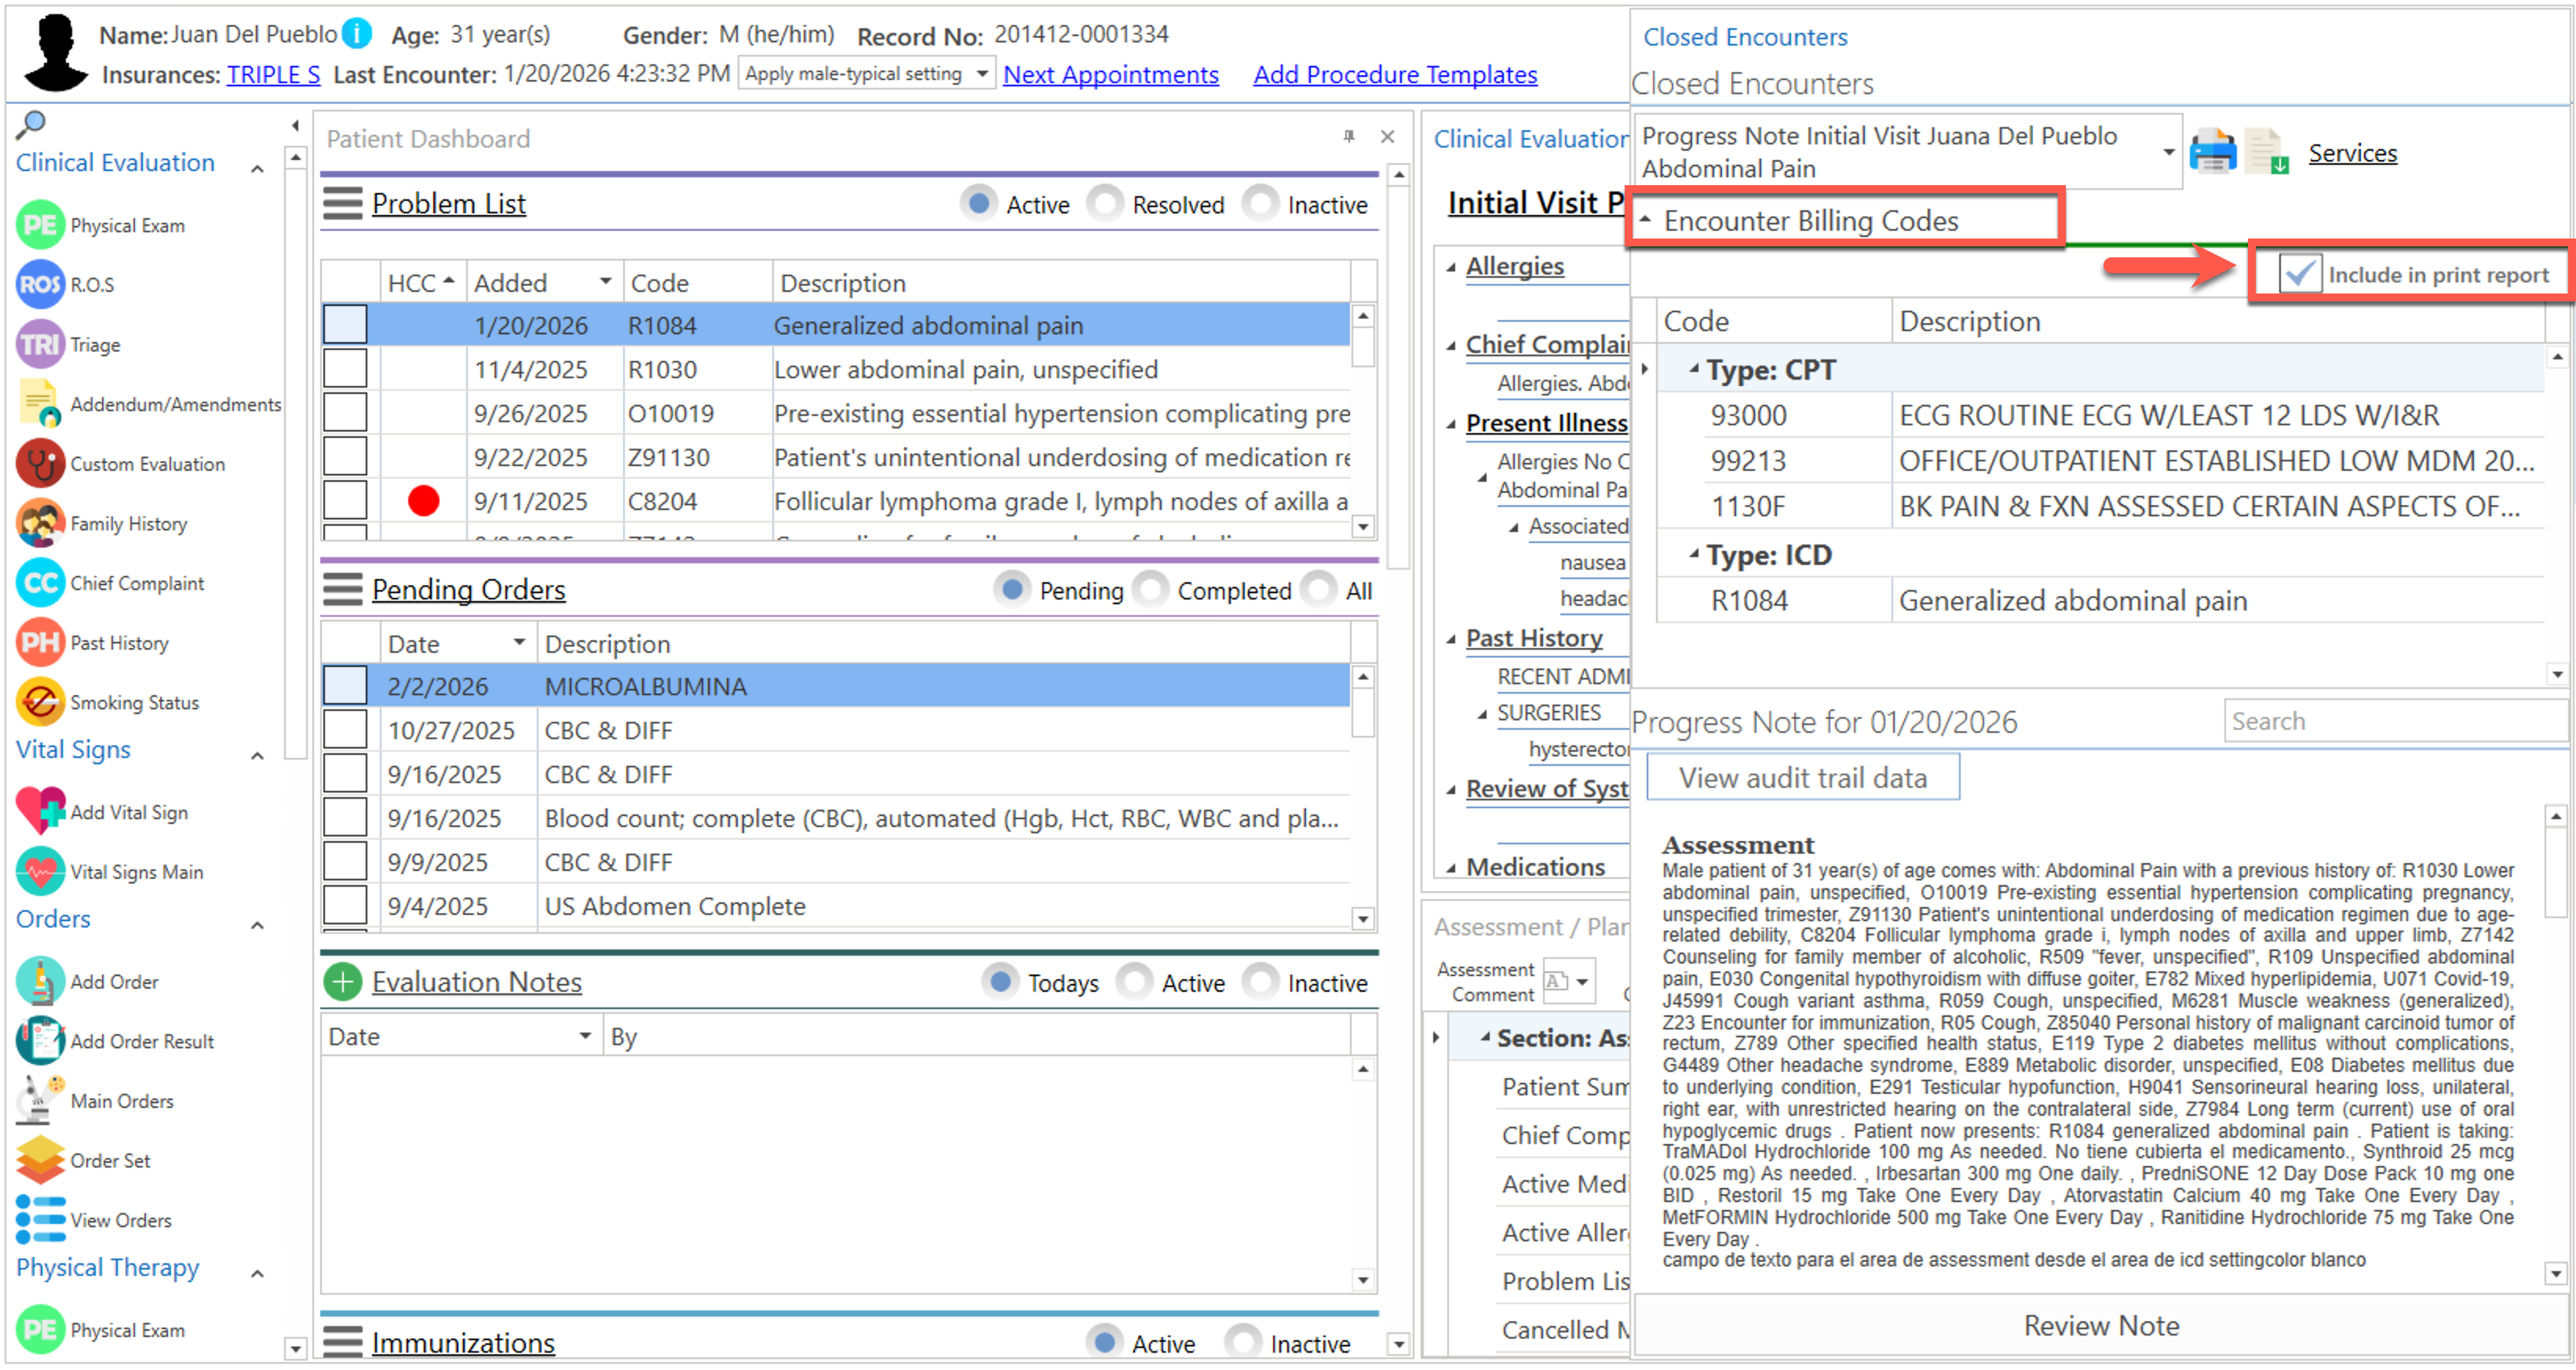Open the Physical Exam sidebar icon

[x=40, y=225]
